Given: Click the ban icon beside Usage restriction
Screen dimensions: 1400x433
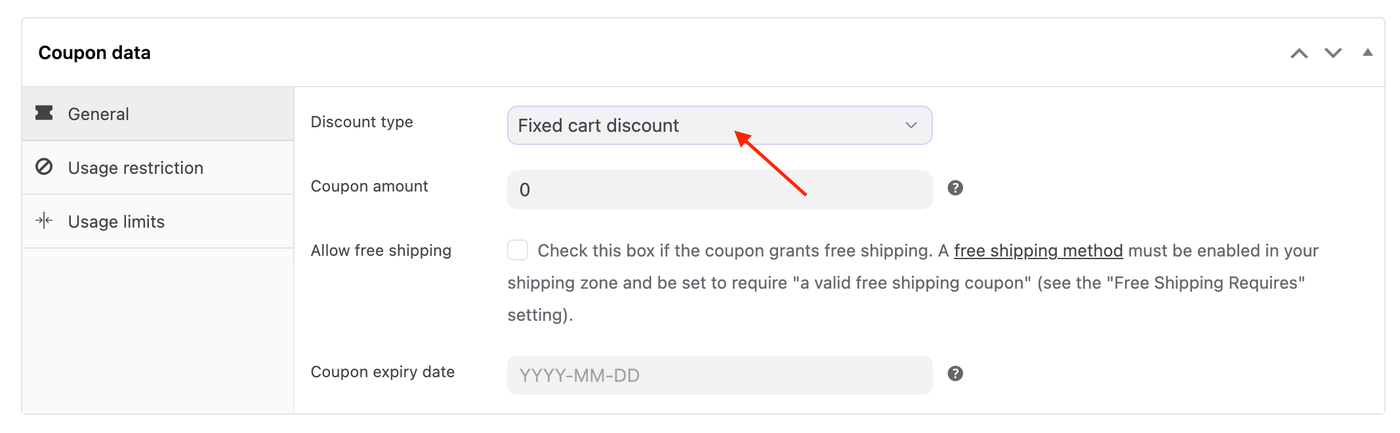Looking at the screenshot, I should tap(44, 168).
